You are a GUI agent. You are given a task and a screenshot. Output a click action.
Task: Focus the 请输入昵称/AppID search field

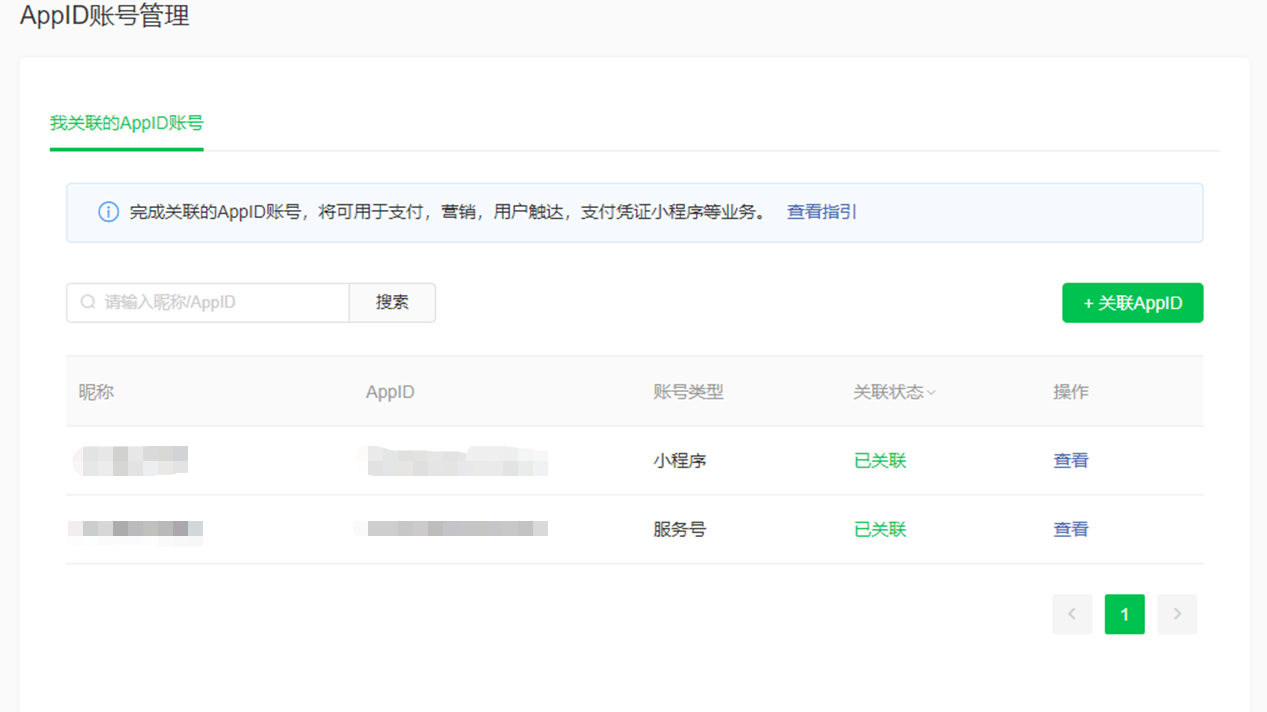(208, 302)
